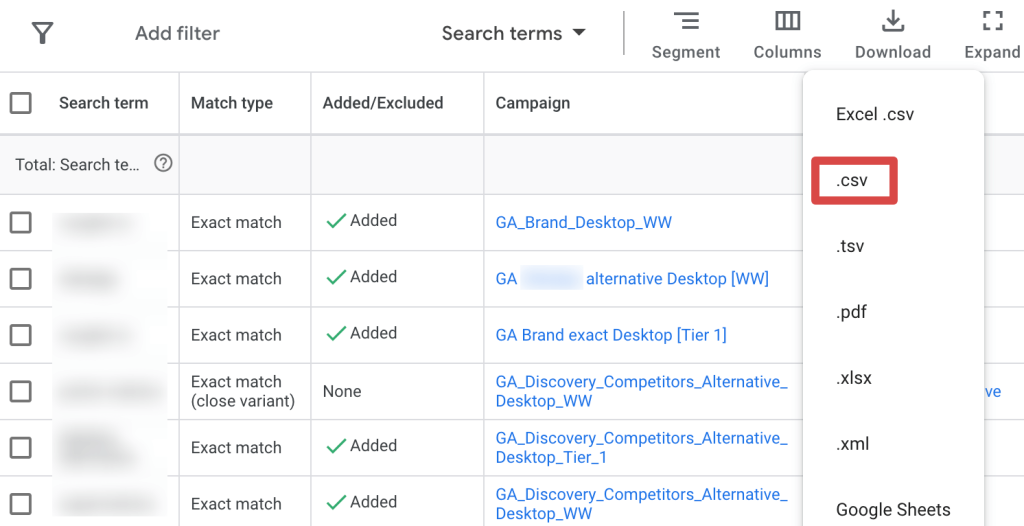Click the 'Total: Search te...' row label
The width and height of the screenshot is (1024, 526).
(x=77, y=165)
